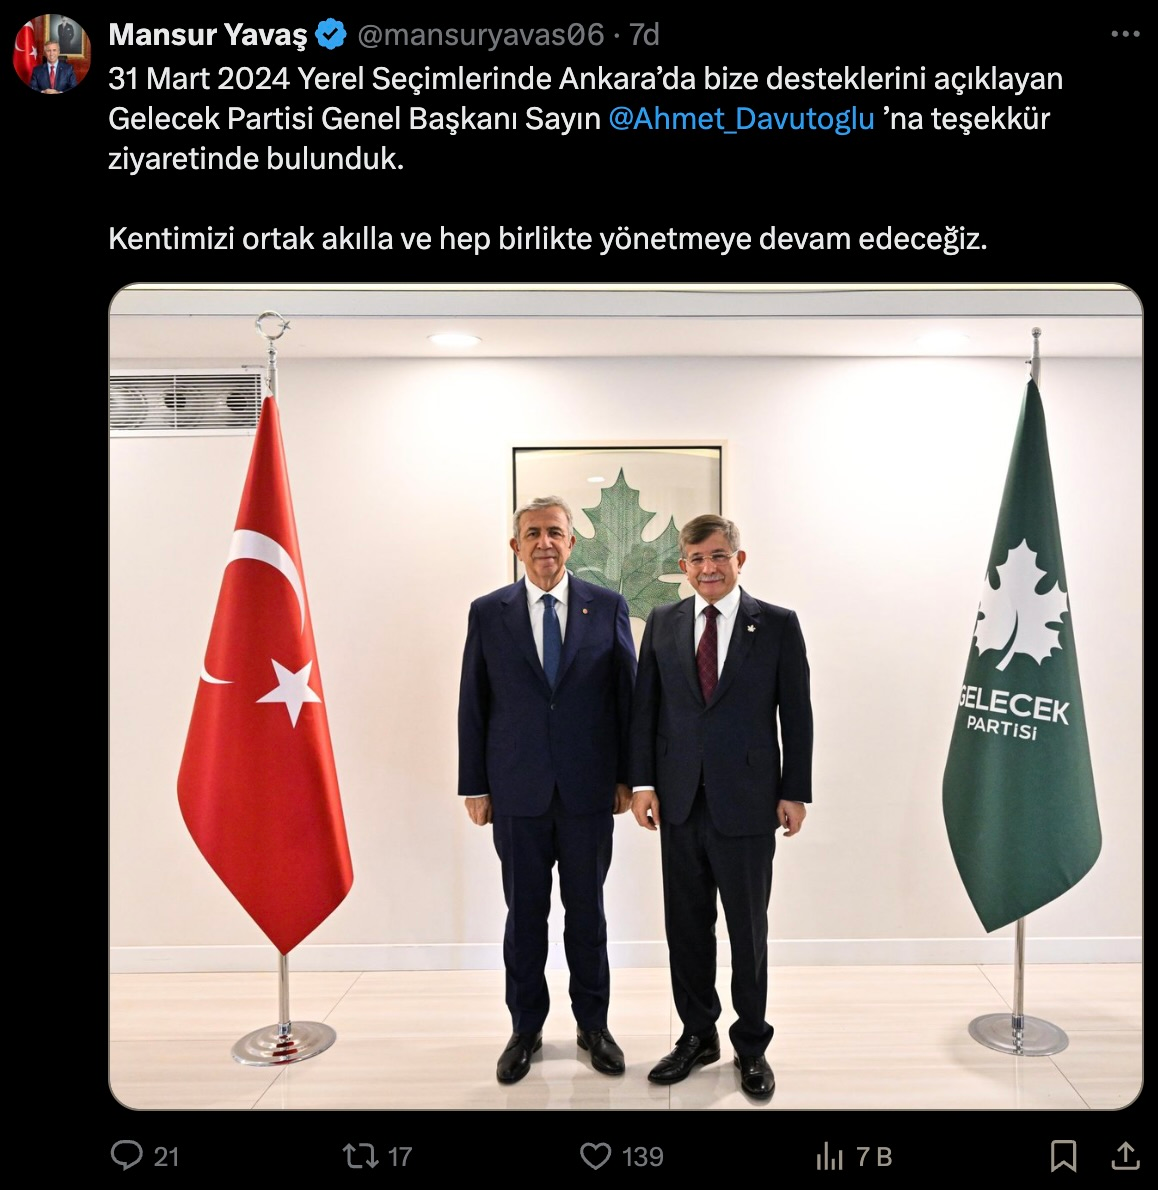Viewport: 1158px width, 1190px height.
Task: Like the tweet with heart icon
Action: 595,1156
